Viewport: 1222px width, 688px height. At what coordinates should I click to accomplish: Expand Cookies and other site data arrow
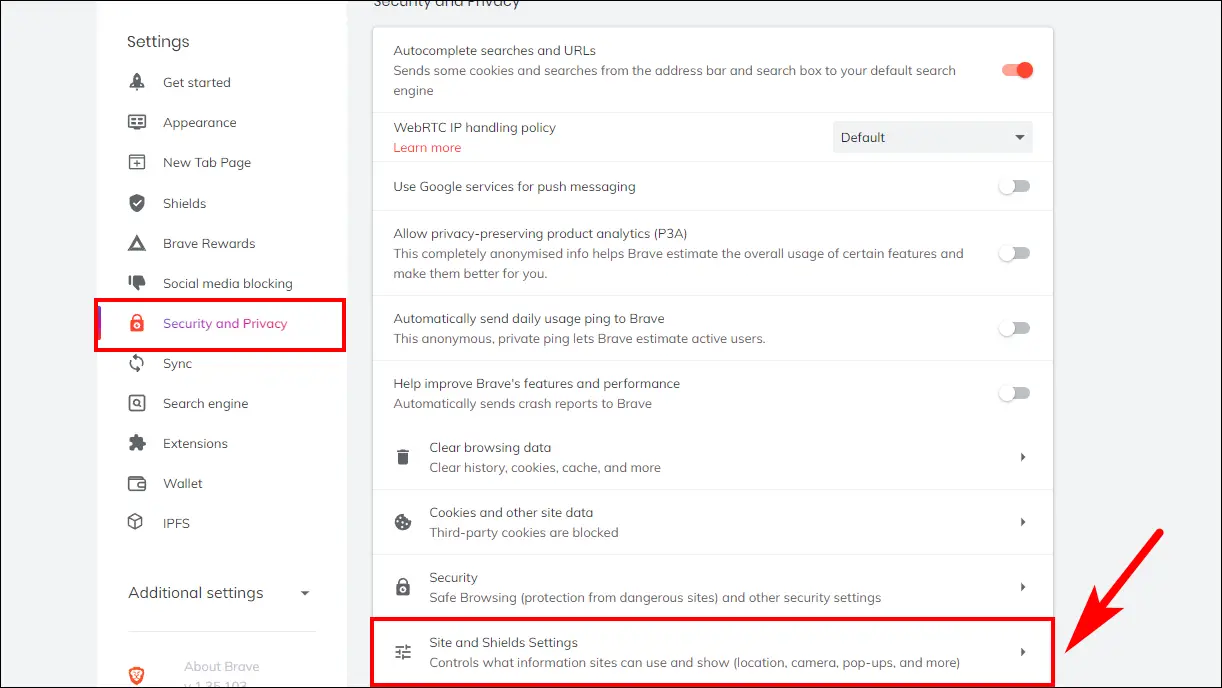[1022, 522]
